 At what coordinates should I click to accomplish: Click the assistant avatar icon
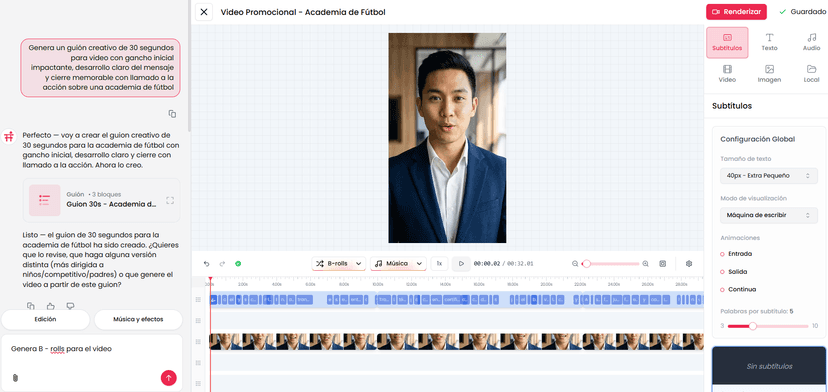click(x=9, y=136)
